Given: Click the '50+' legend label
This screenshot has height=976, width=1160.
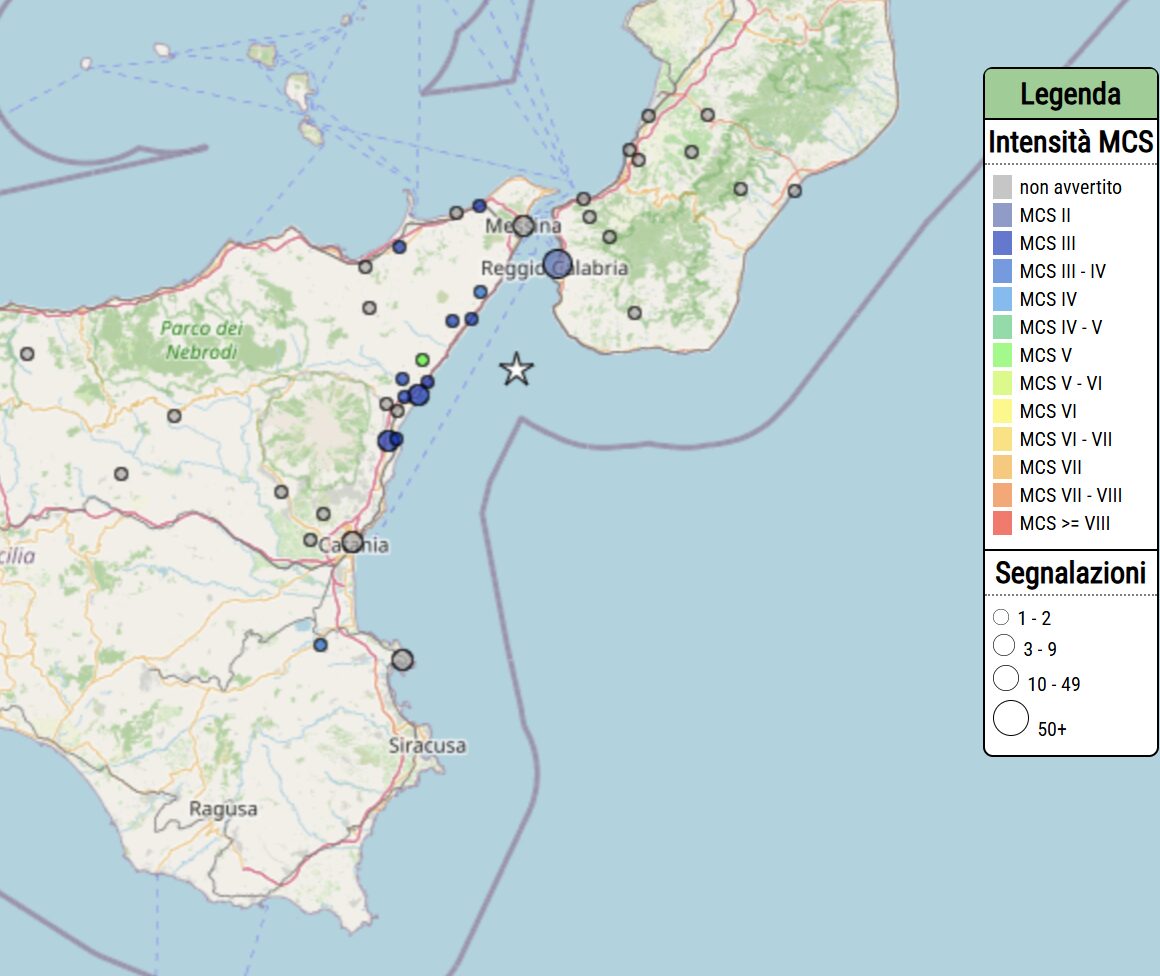Looking at the screenshot, I should coord(1052,729).
